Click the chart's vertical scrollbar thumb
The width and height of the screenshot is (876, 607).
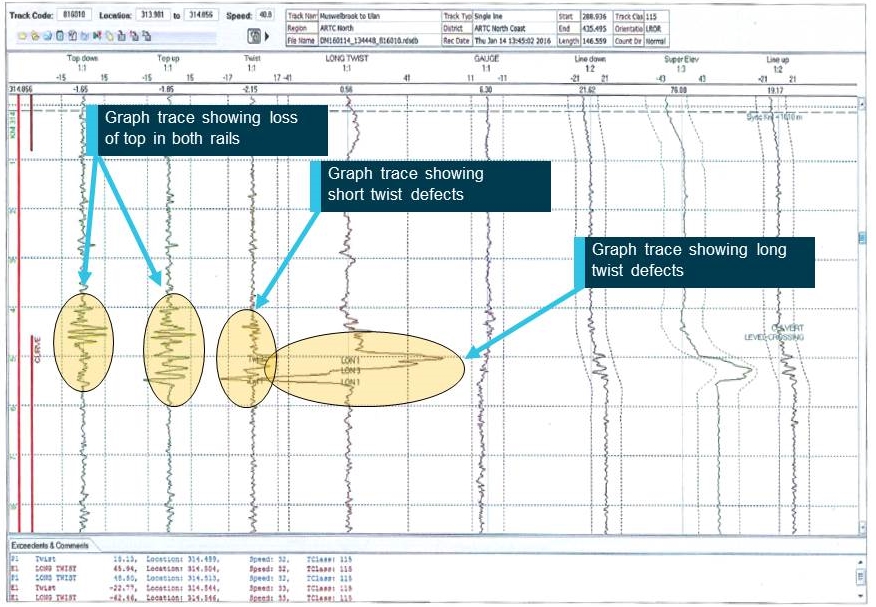862,238
